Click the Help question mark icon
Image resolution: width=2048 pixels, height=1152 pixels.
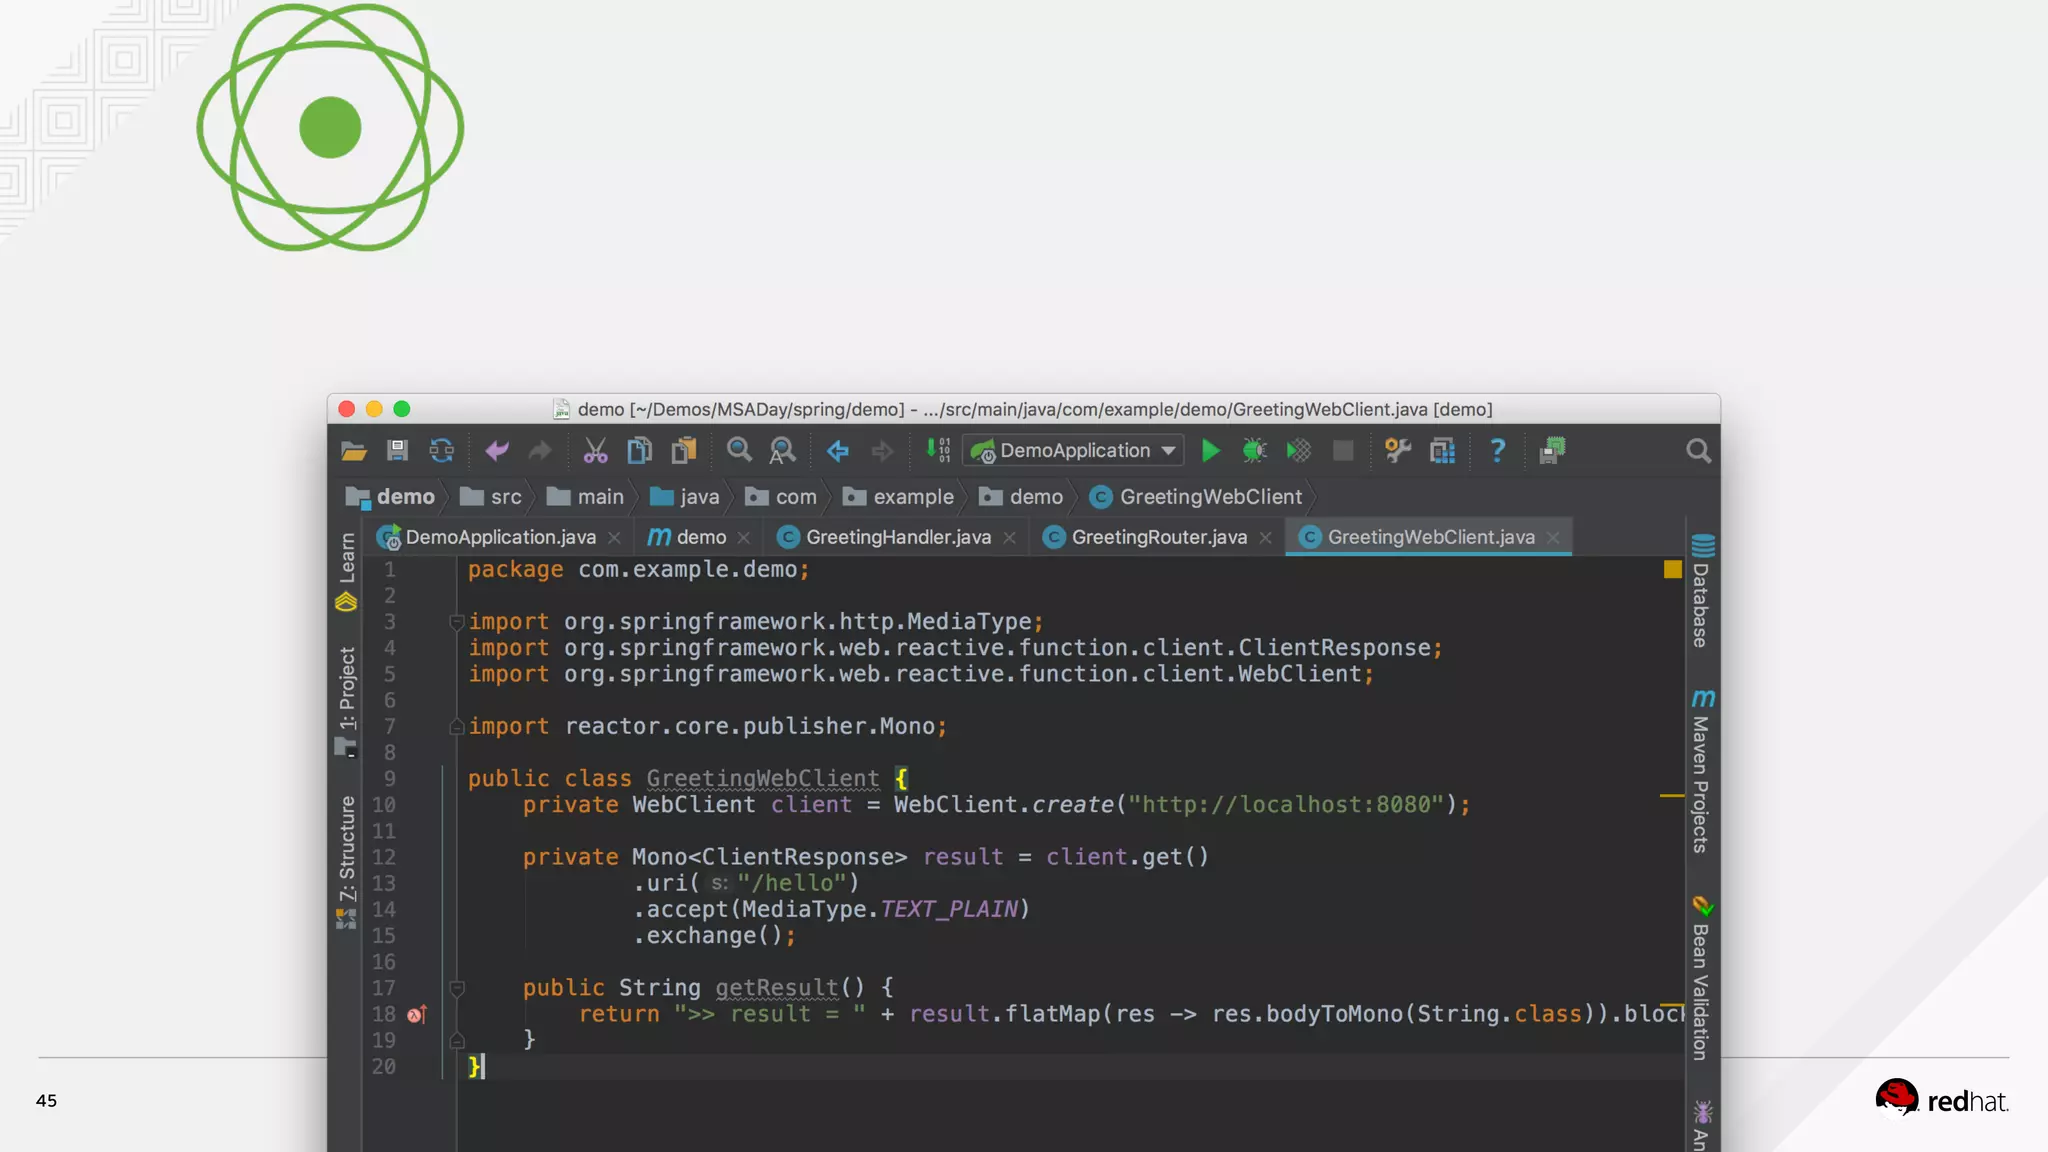pyautogui.click(x=1497, y=451)
